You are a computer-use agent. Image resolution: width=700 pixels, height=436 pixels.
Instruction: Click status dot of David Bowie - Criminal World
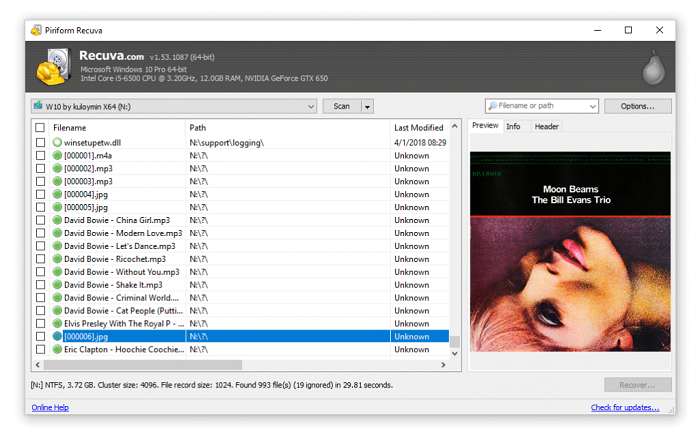pyautogui.click(x=57, y=298)
